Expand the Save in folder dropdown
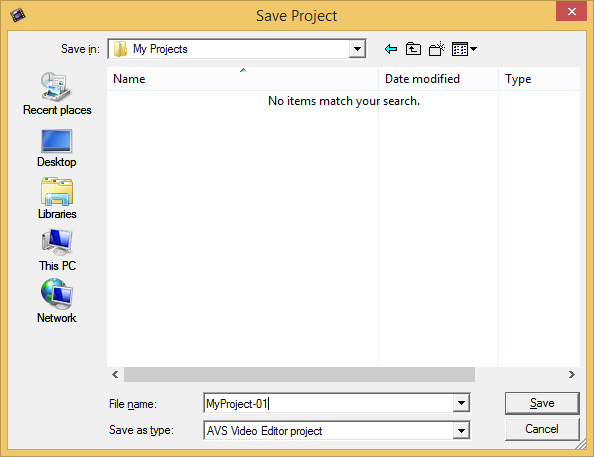Screen dimensions: 594x457 point(357,49)
